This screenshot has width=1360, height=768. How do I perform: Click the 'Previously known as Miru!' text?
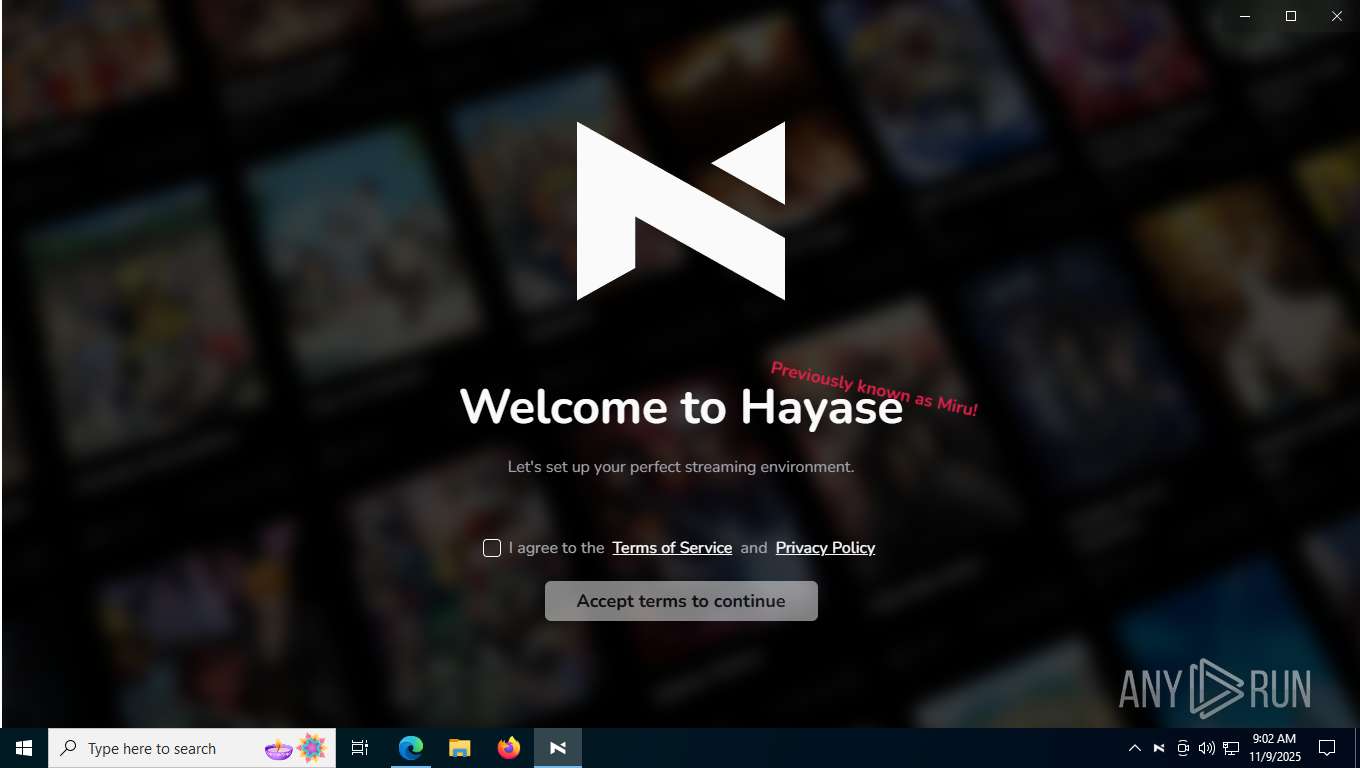coord(874,389)
